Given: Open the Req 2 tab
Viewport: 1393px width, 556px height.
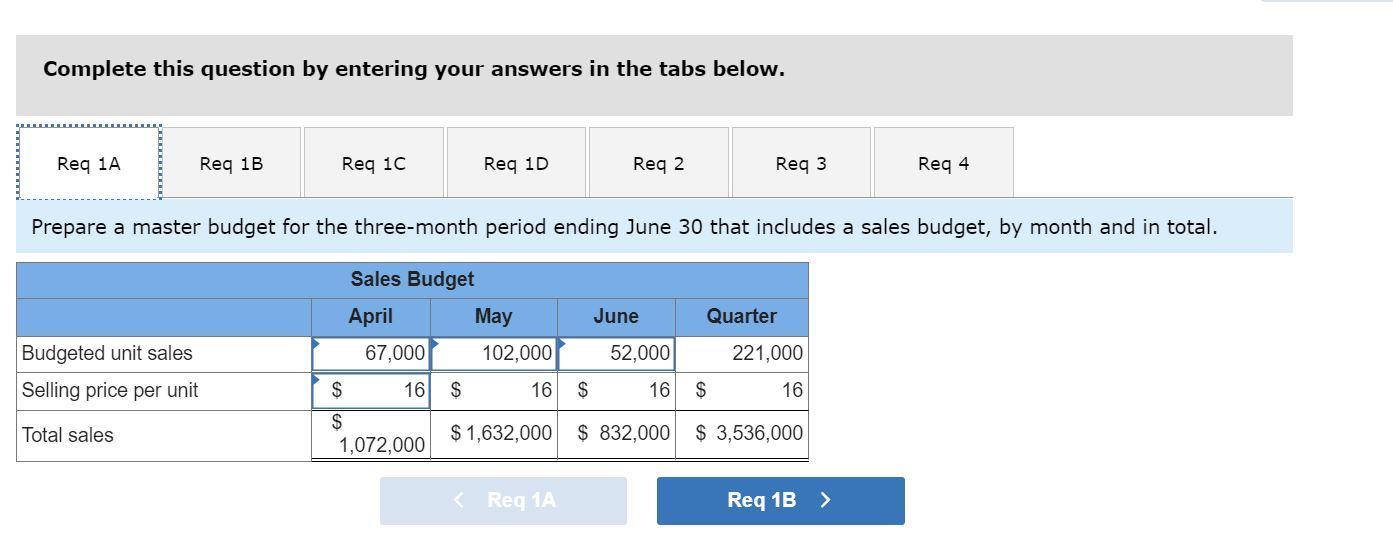Looking at the screenshot, I should tap(658, 163).
